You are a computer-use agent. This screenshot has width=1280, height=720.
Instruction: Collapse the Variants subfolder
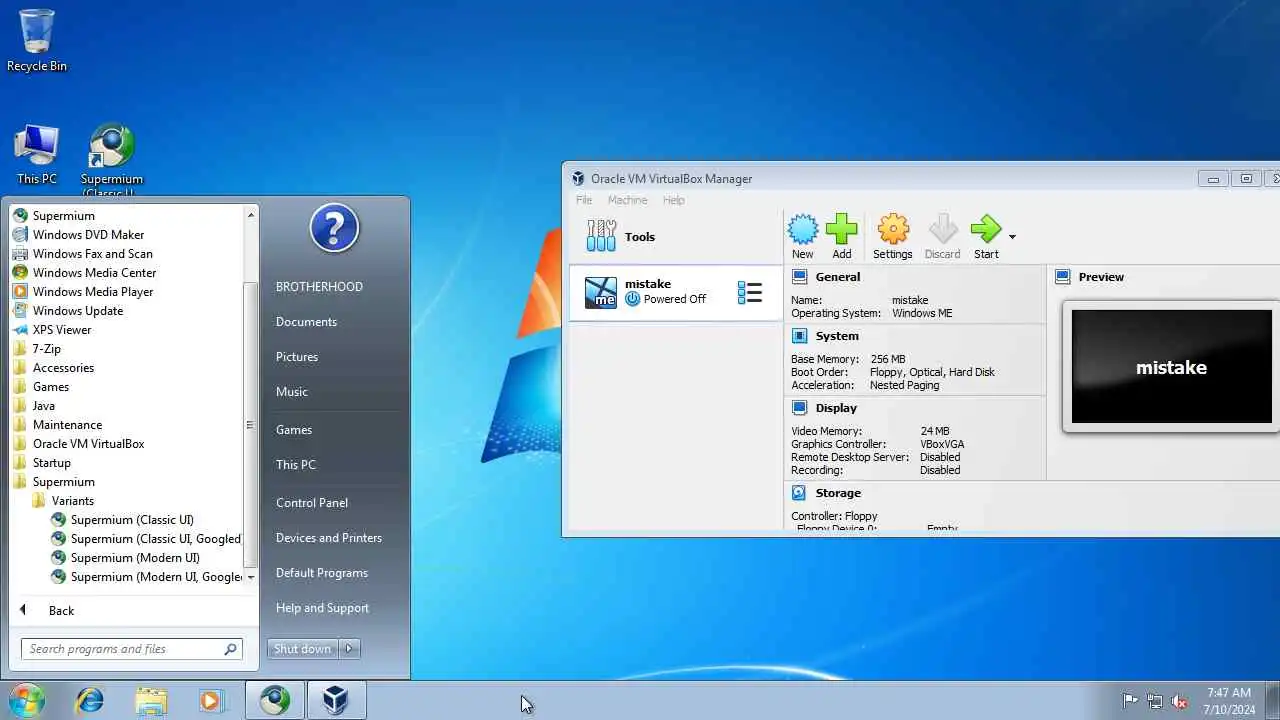coord(72,500)
